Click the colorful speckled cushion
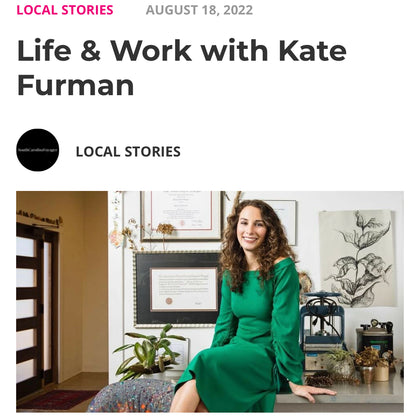This screenshot has height=420, width=420. [132, 396]
